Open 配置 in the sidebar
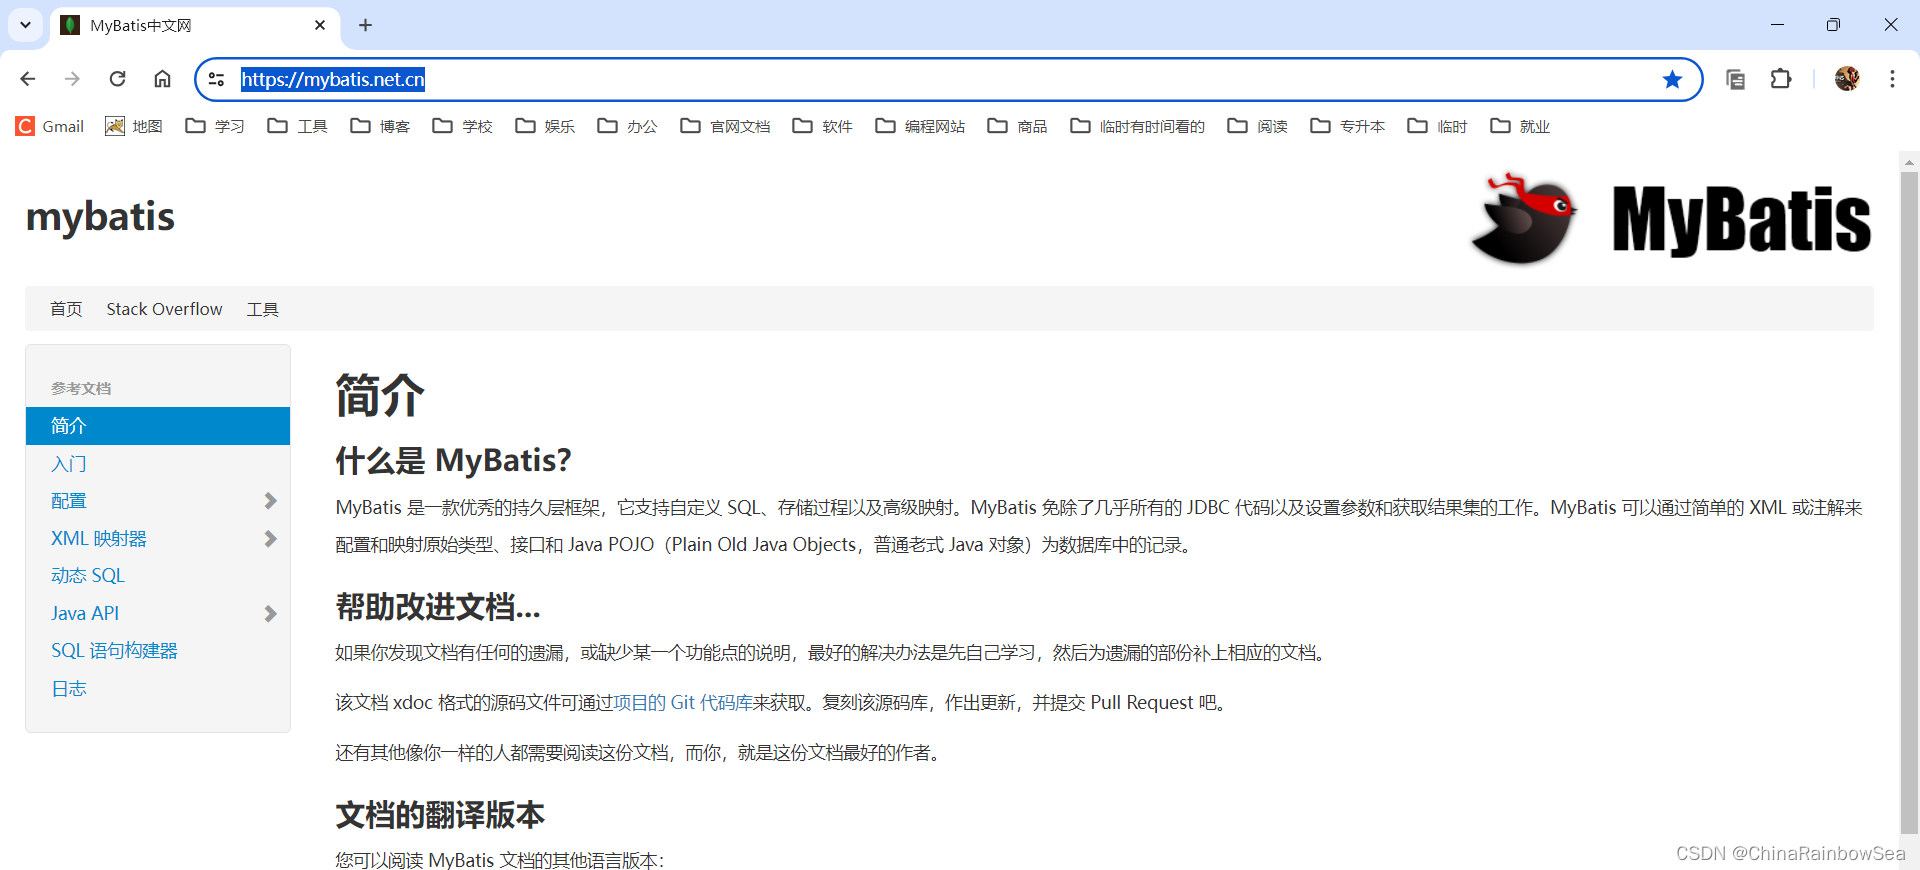Image resolution: width=1920 pixels, height=870 pixels. point(69,501)
